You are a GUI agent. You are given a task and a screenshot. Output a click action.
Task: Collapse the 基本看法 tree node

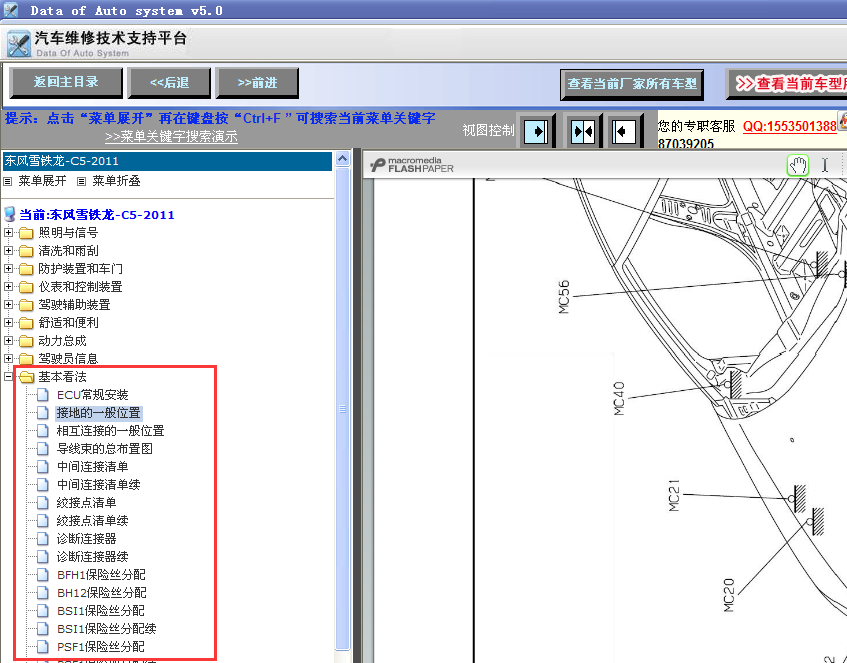point(8,377)
